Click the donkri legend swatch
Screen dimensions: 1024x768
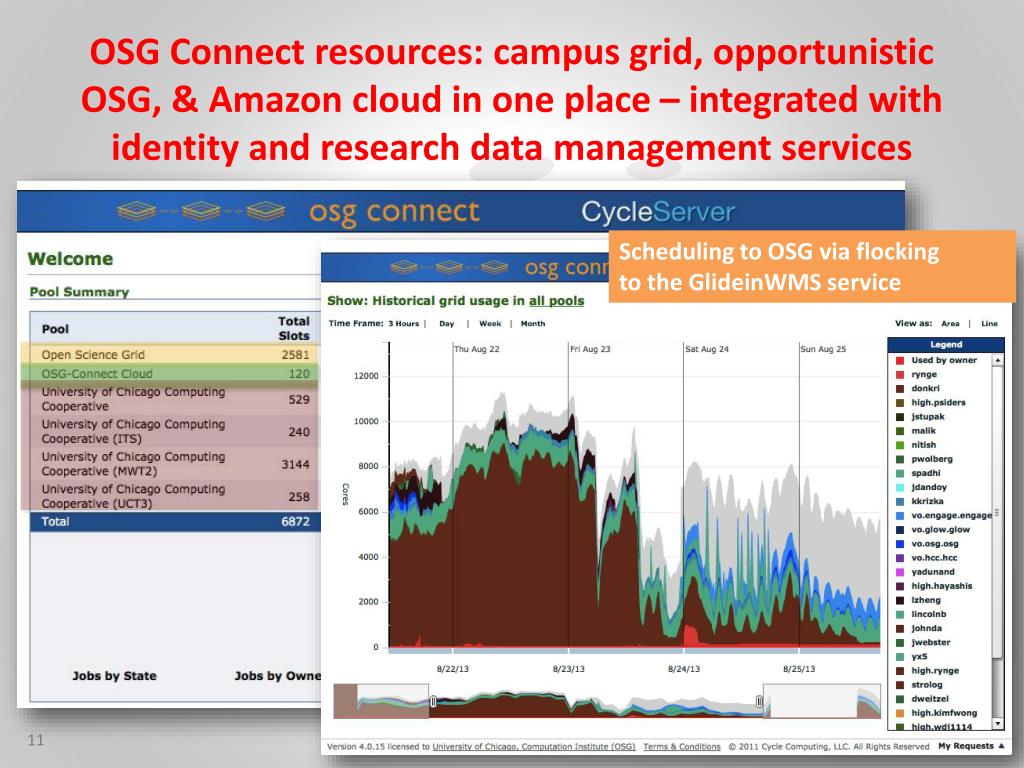coord(900,389)
